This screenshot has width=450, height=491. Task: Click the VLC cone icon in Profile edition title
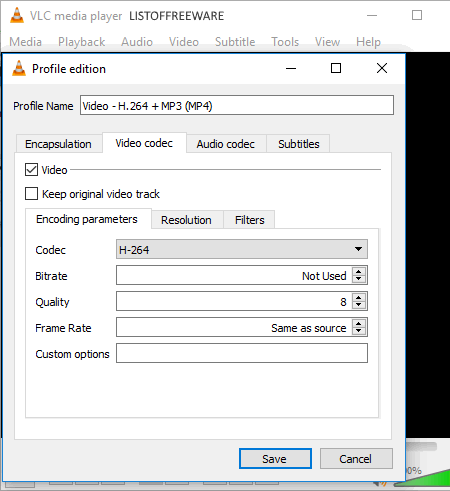coord(19,68)
